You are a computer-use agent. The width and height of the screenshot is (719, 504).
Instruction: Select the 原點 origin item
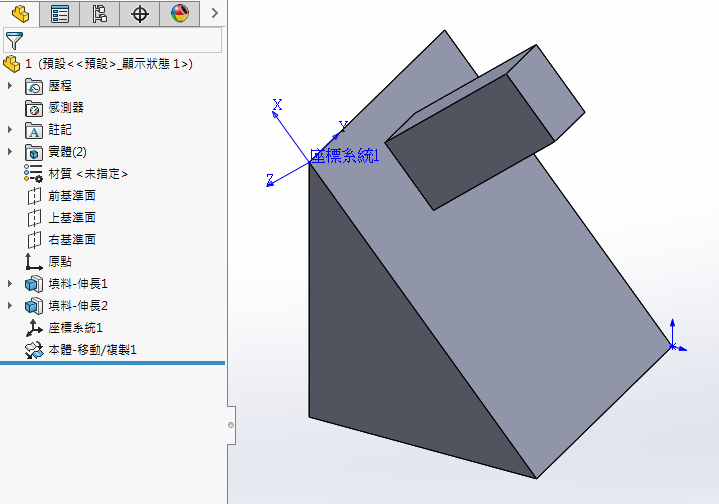pyautogui.click(x=60, y=262)
